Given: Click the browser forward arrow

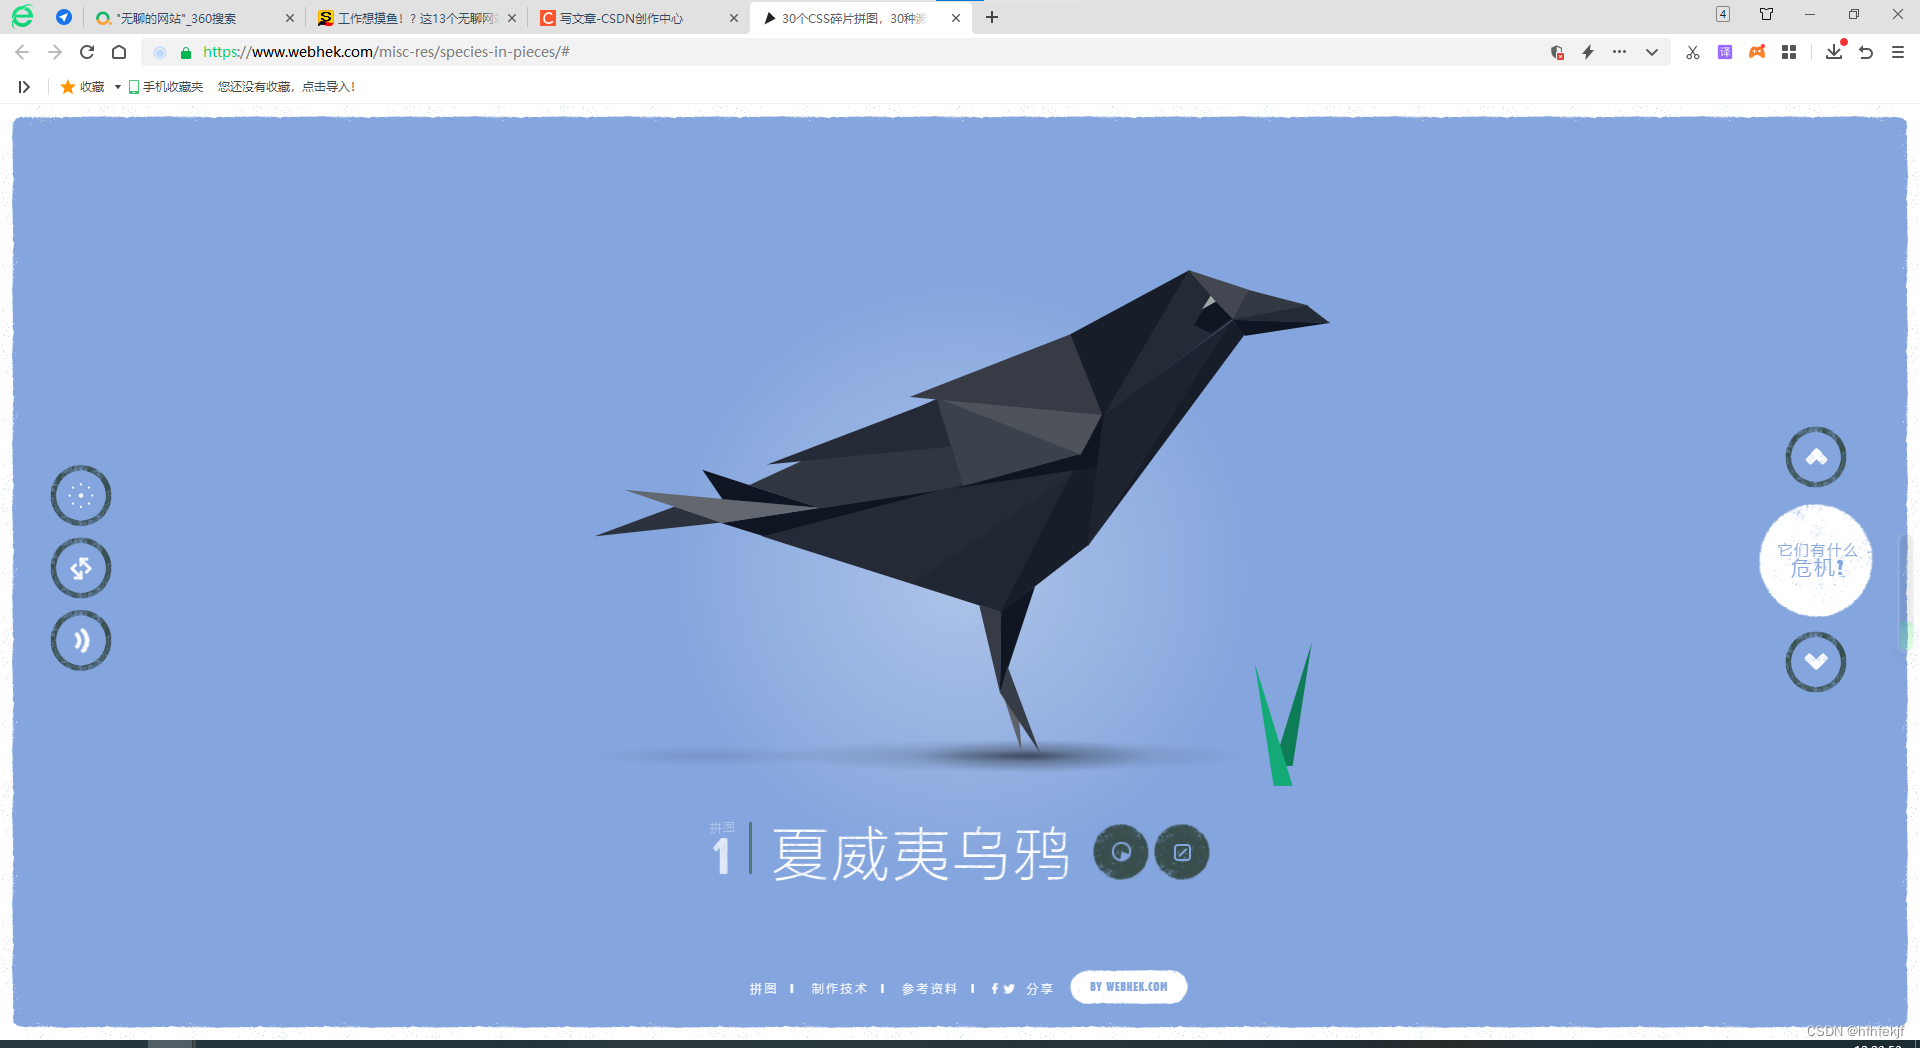Looking at the screenshot, I should pos(55,52).
